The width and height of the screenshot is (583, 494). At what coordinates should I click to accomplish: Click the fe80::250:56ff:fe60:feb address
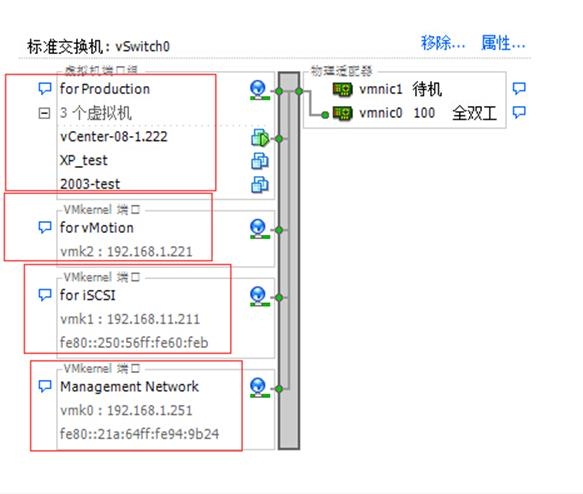point(134,343)
